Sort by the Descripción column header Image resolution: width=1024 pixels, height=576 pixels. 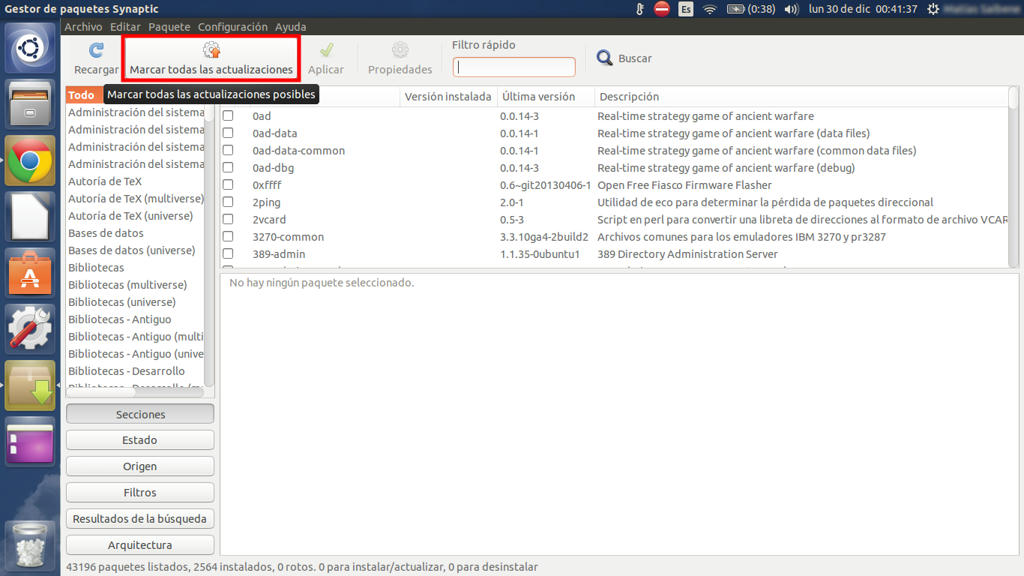(802, 97)
